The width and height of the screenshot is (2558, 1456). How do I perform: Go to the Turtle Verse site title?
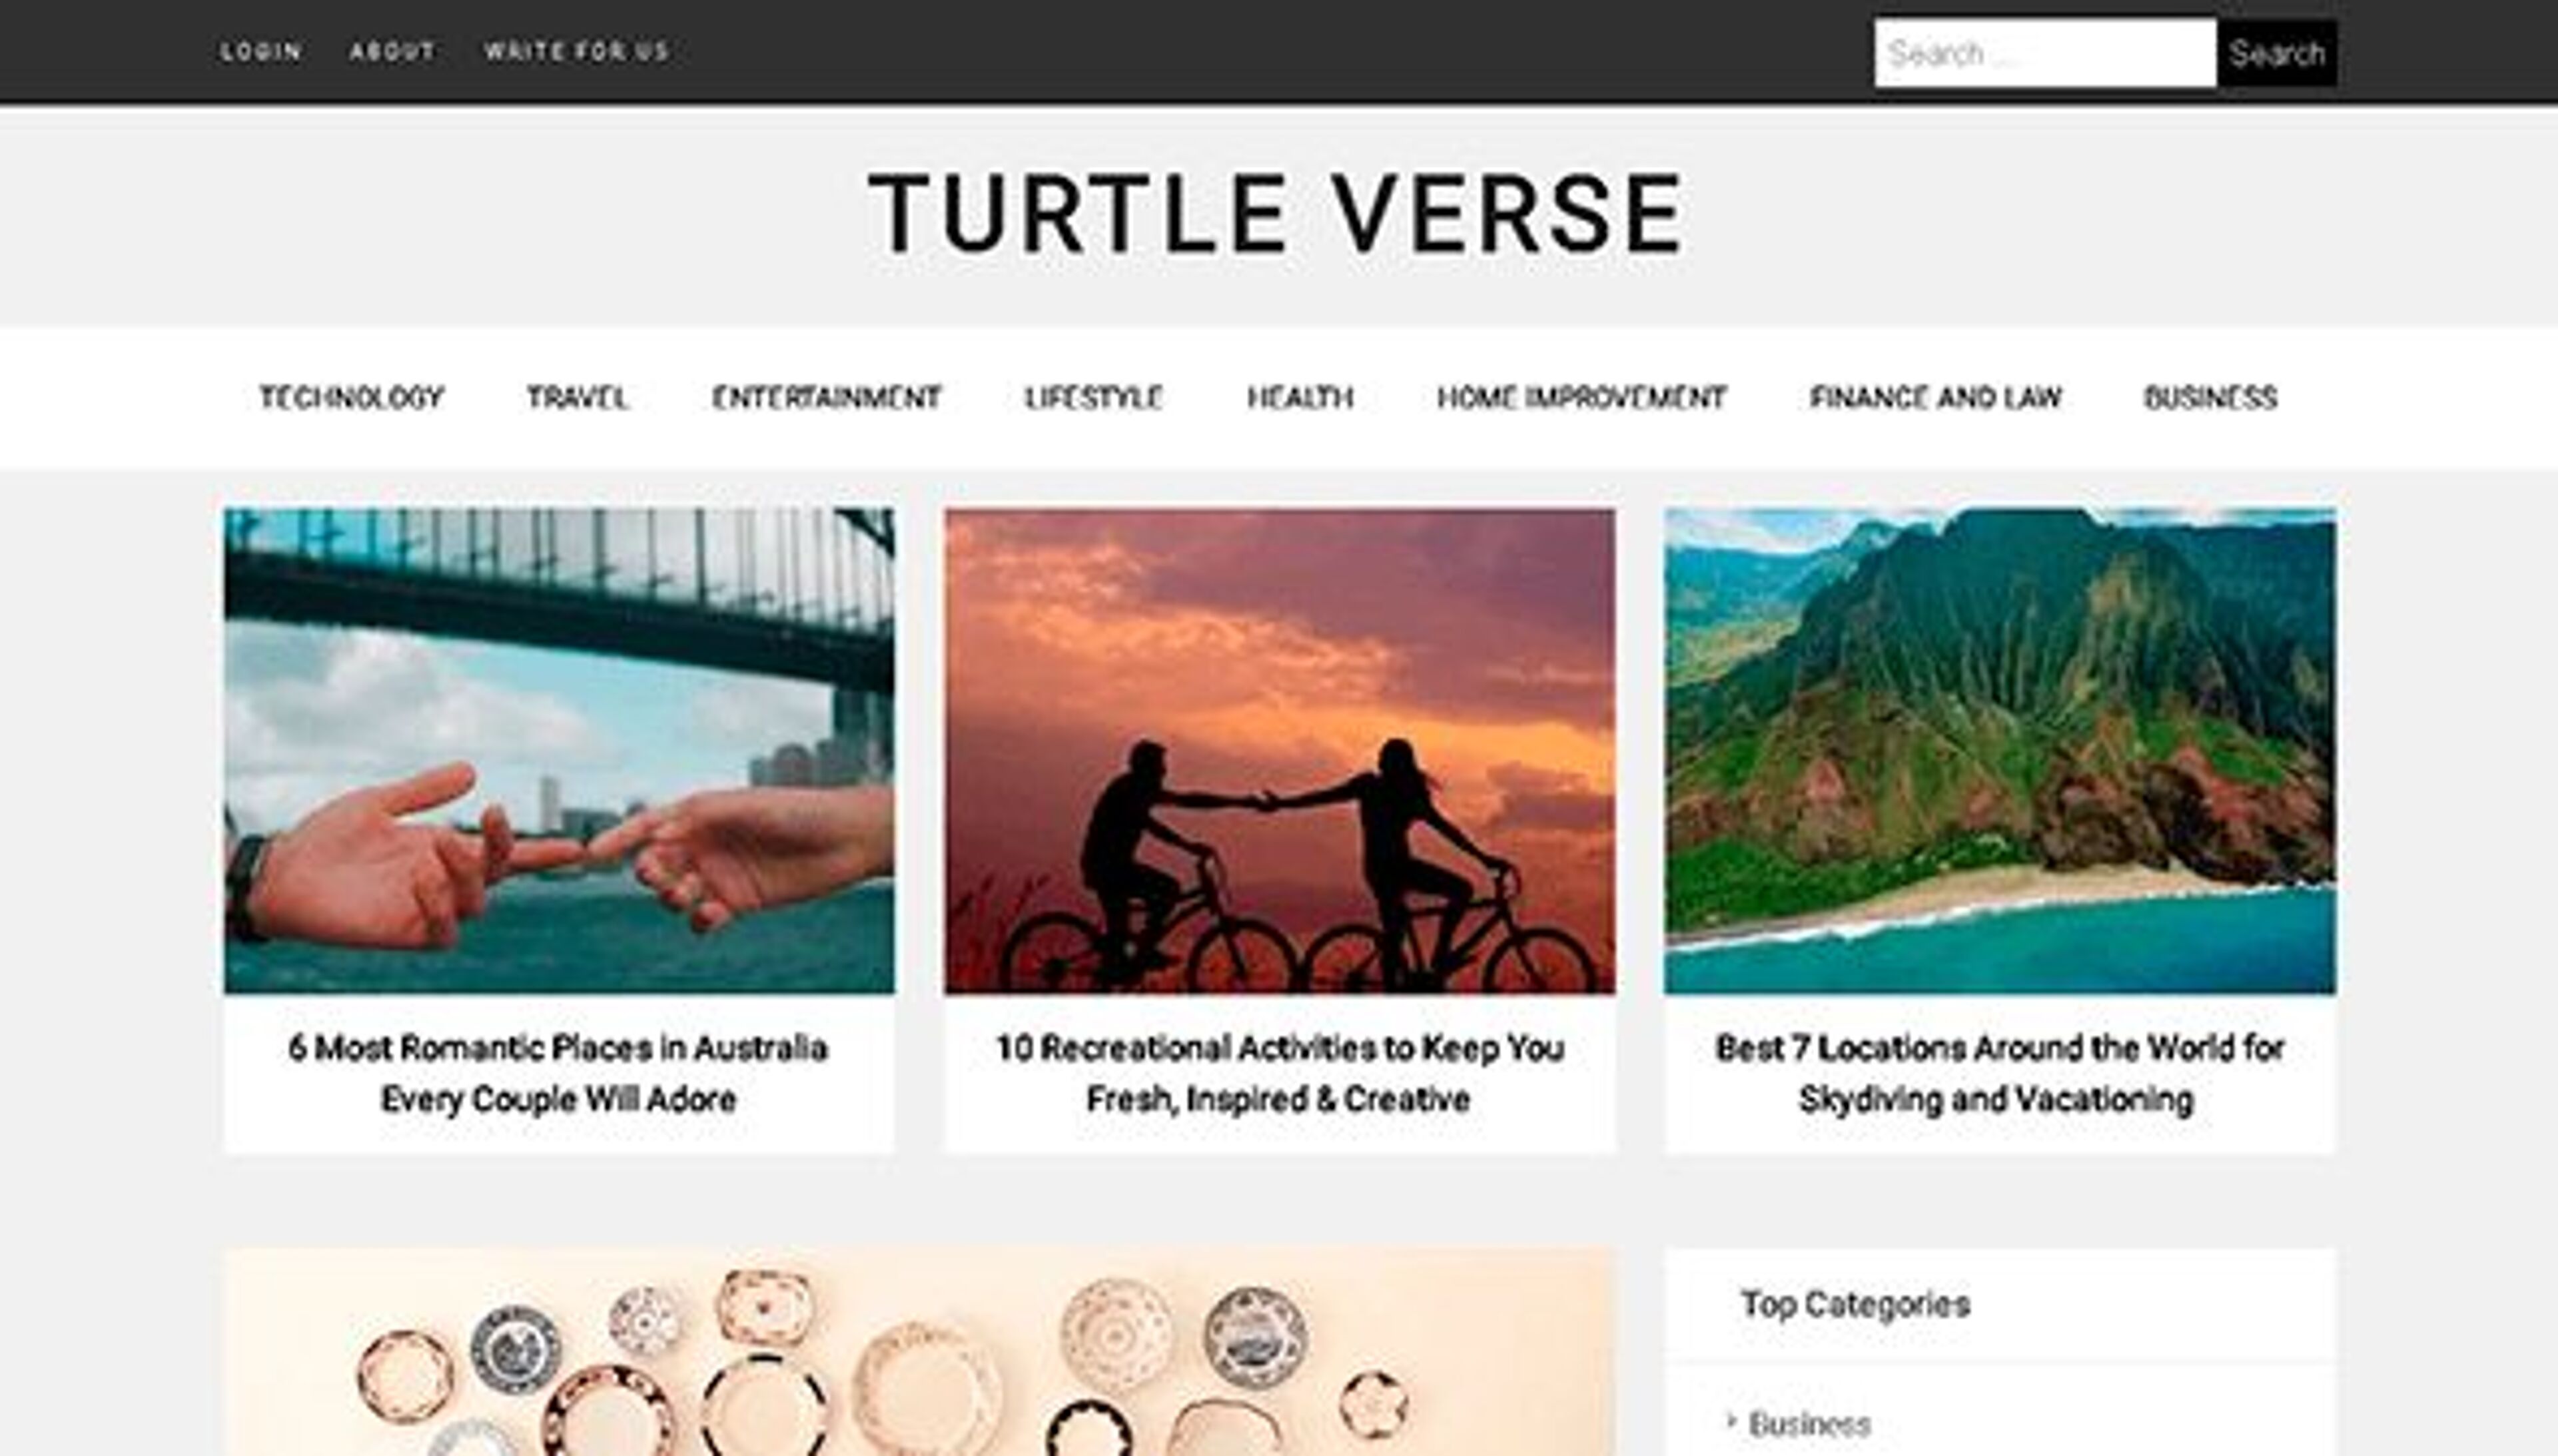[x=1277, y=213]
